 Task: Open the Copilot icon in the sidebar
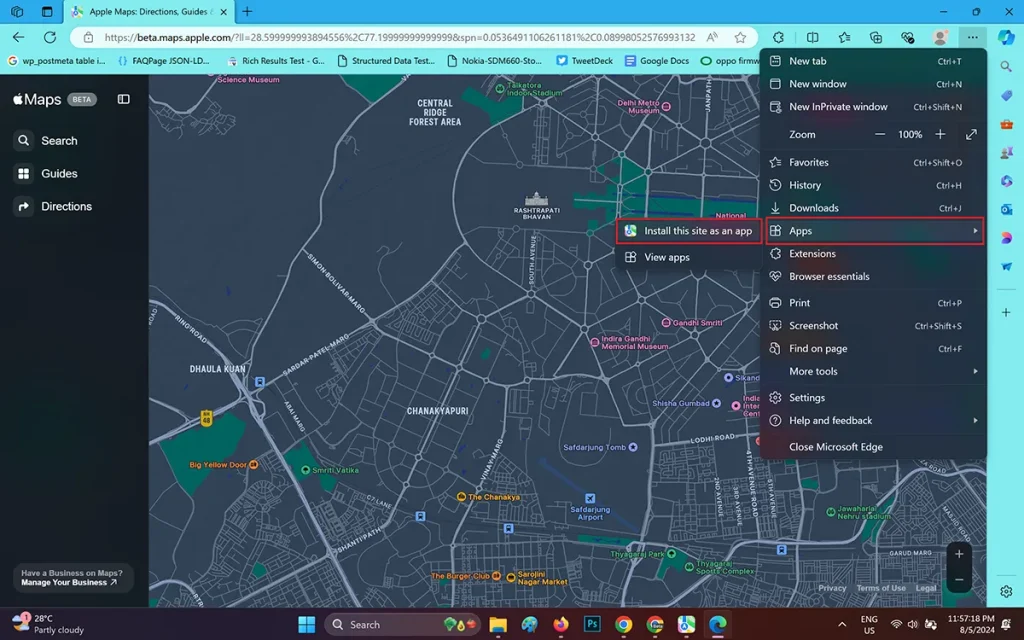point(1006,37)
